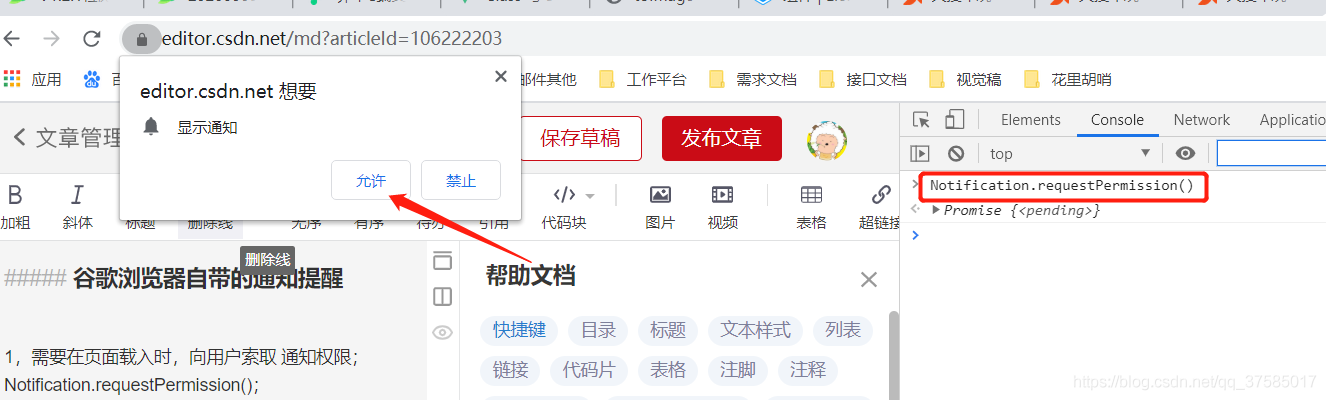Switch to the Network DevTools tab
The image size is (1326, 400).
pos(1201,120)
